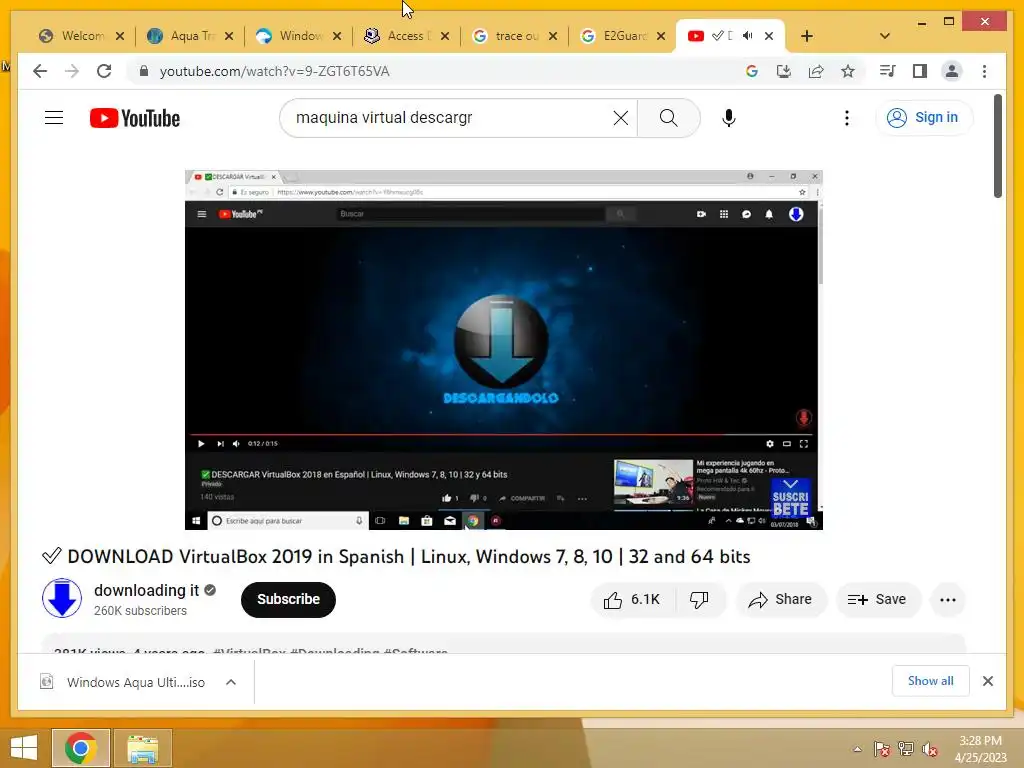Bookmark this page with the star icon
The image size is (1024, 768).
[x=848, y=71]
